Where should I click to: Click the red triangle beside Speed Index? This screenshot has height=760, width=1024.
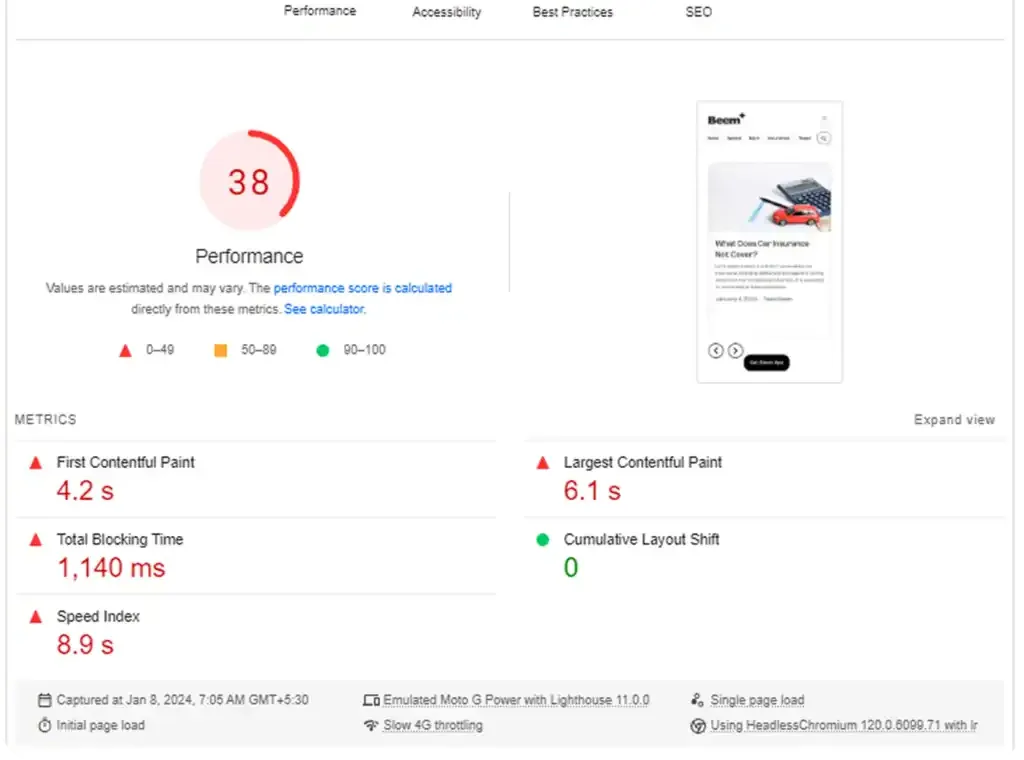(x=36, y=617)
